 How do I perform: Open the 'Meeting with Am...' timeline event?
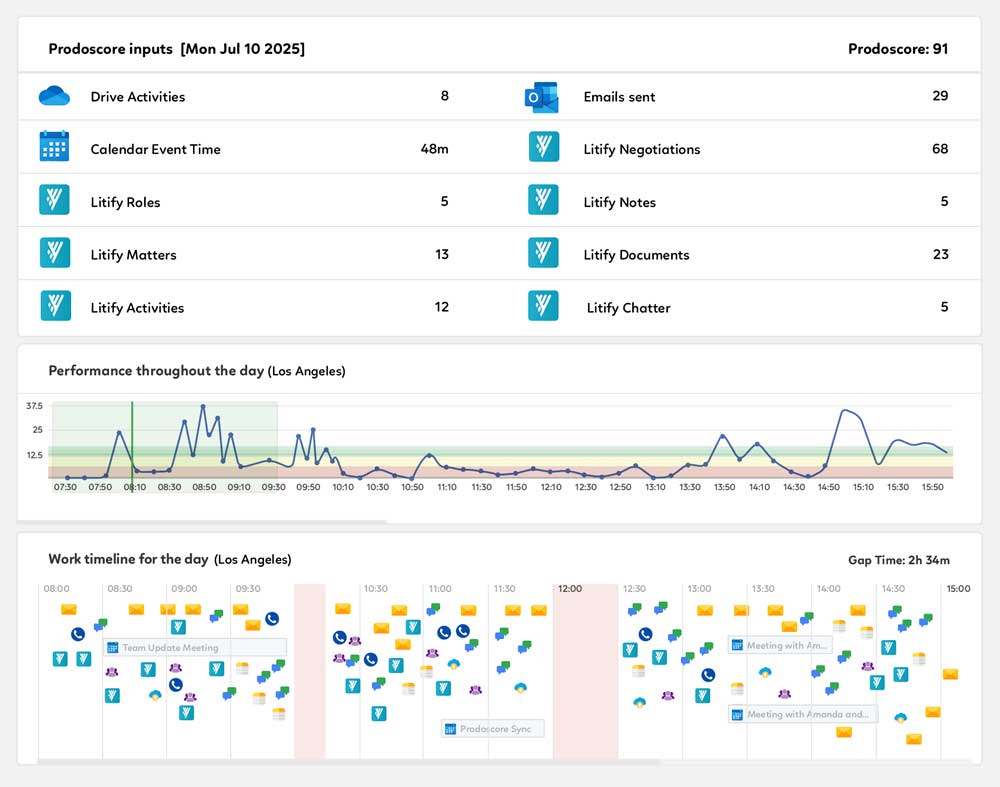[x=781, y=645]
